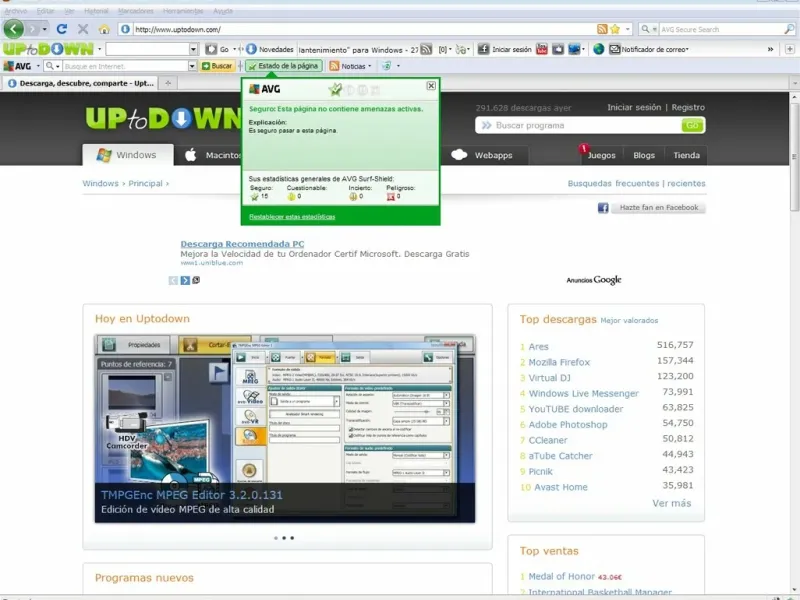Expand the address bar history dropdown
The width and height of the screenshot is (800, 600).
628,29
